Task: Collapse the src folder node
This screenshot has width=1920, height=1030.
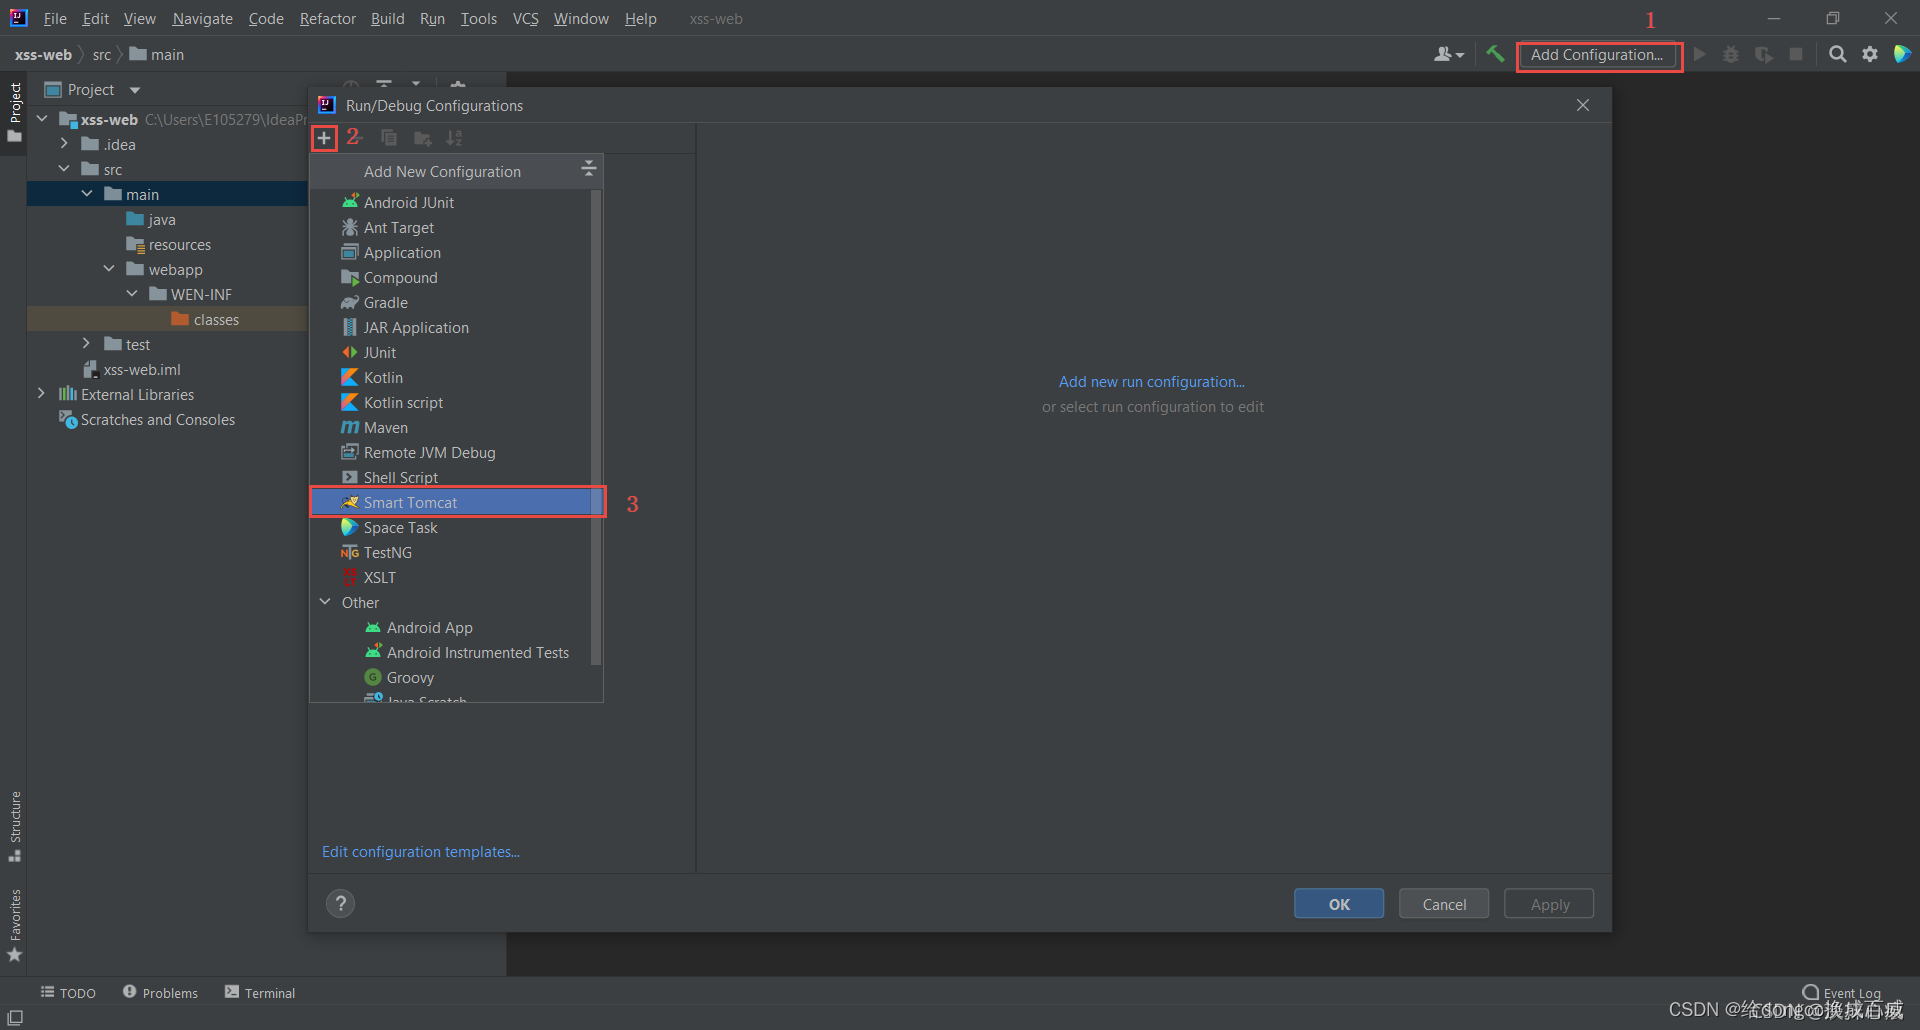Action: tap(64, 169)
